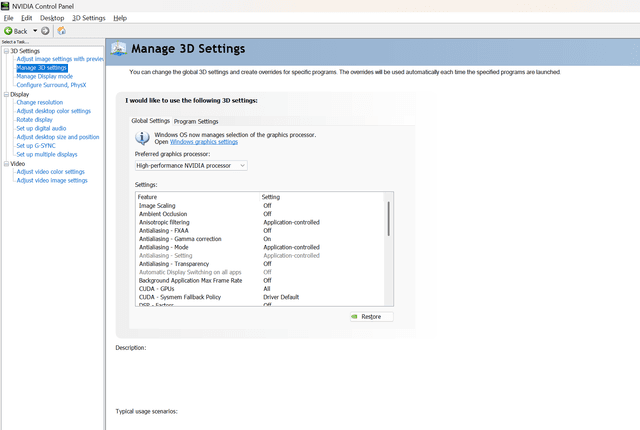The image size is (640, 430).
Task: Open Adjust video color settings
Action: (51, 172)
